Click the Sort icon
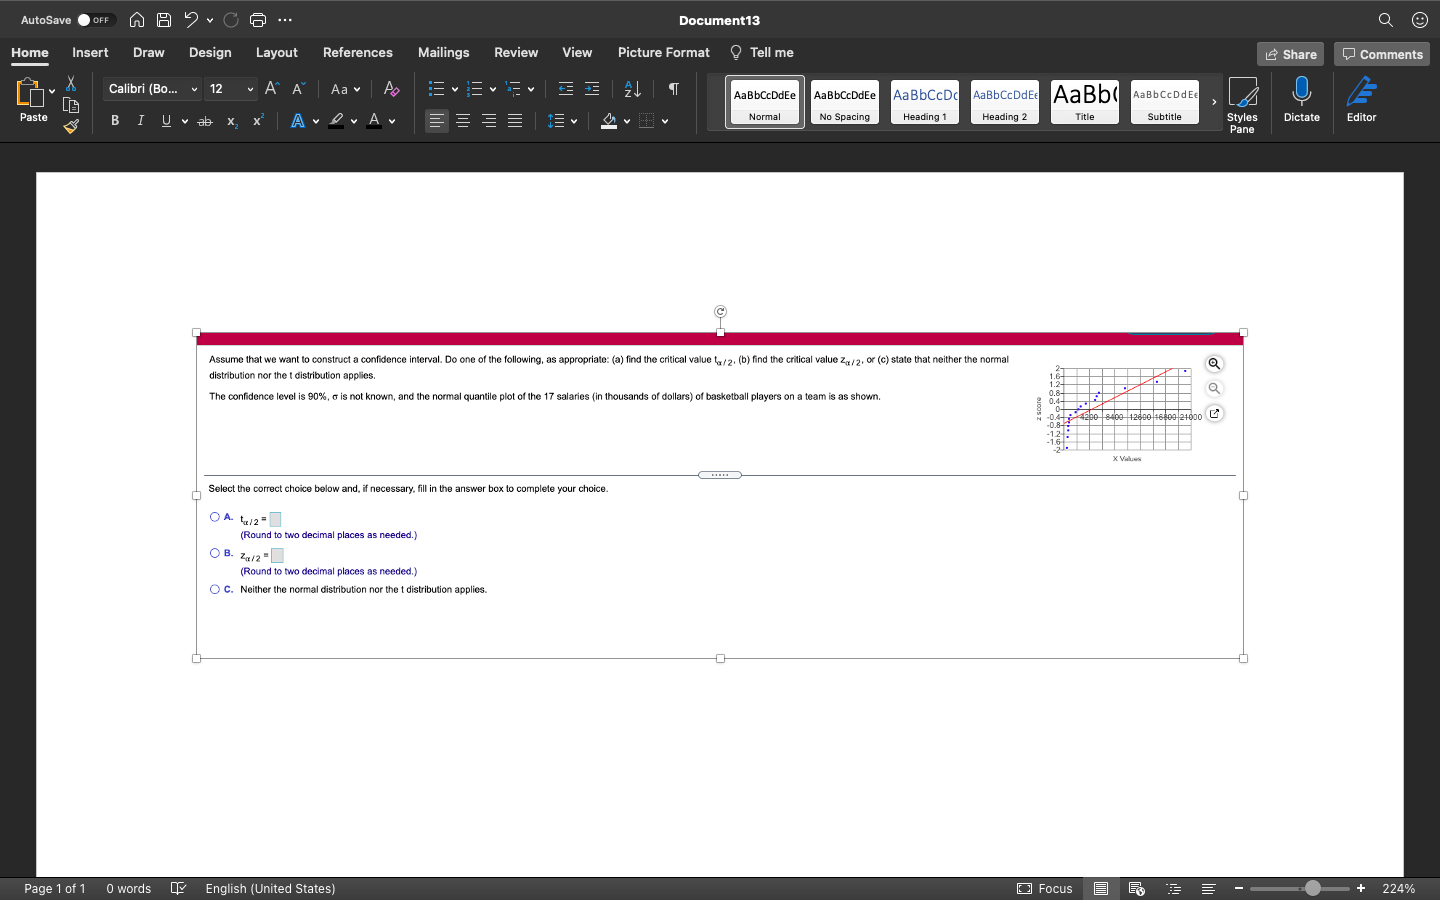Viewport: 1440px width, 900px height. click(632, 89)
